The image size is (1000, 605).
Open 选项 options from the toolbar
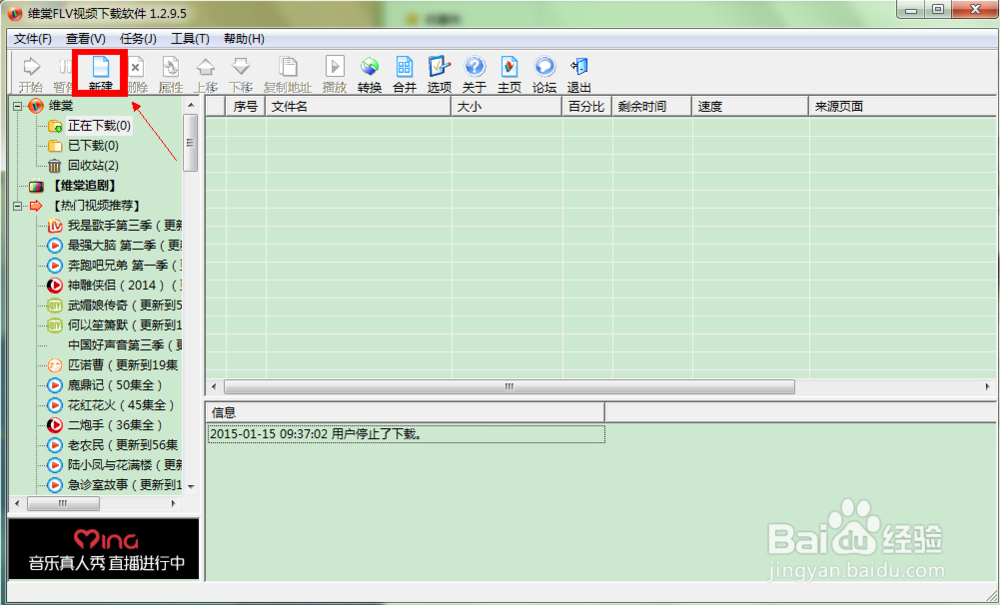(x=439, y=74)
